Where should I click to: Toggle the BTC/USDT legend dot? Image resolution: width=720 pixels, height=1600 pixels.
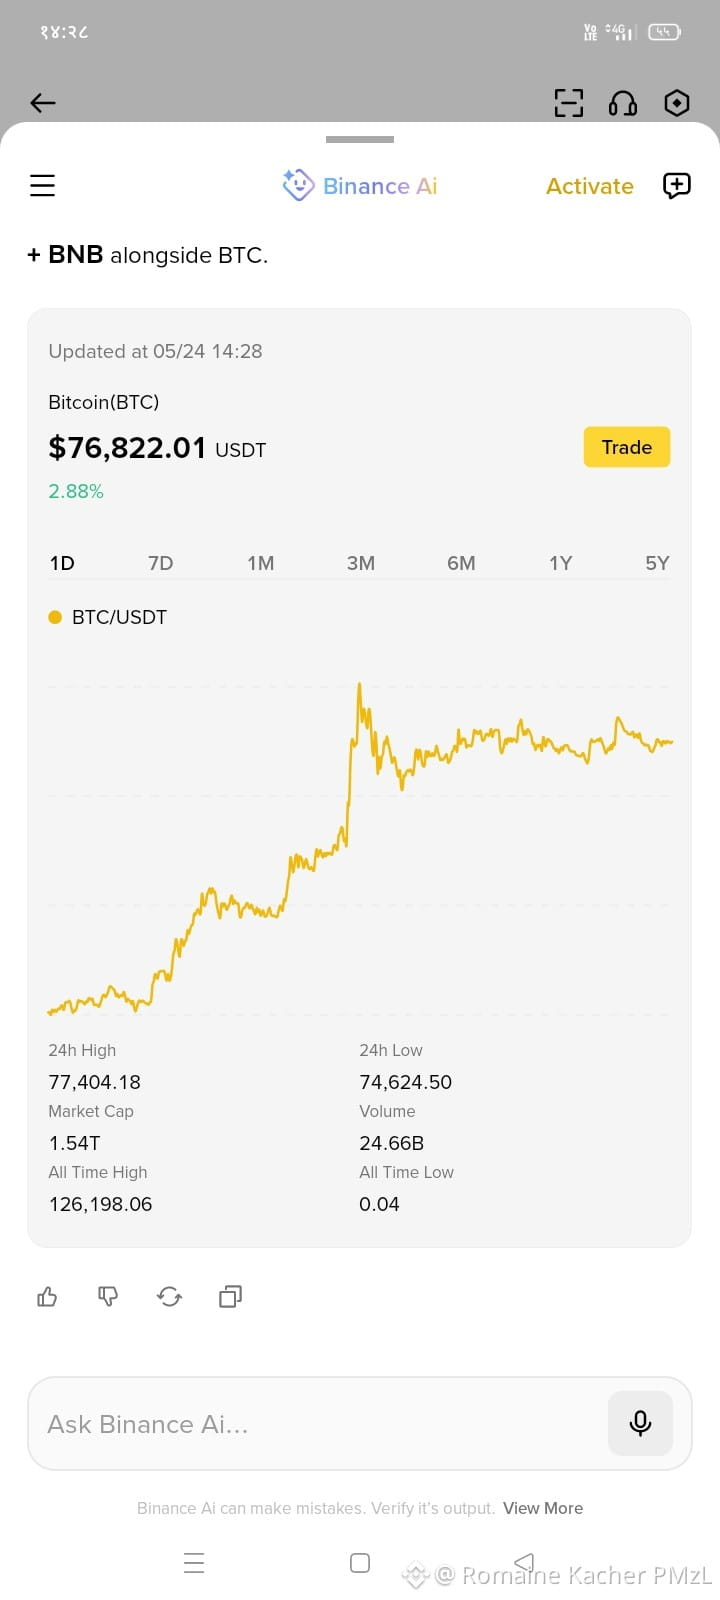pyautogui.click(x=55, y=617)
